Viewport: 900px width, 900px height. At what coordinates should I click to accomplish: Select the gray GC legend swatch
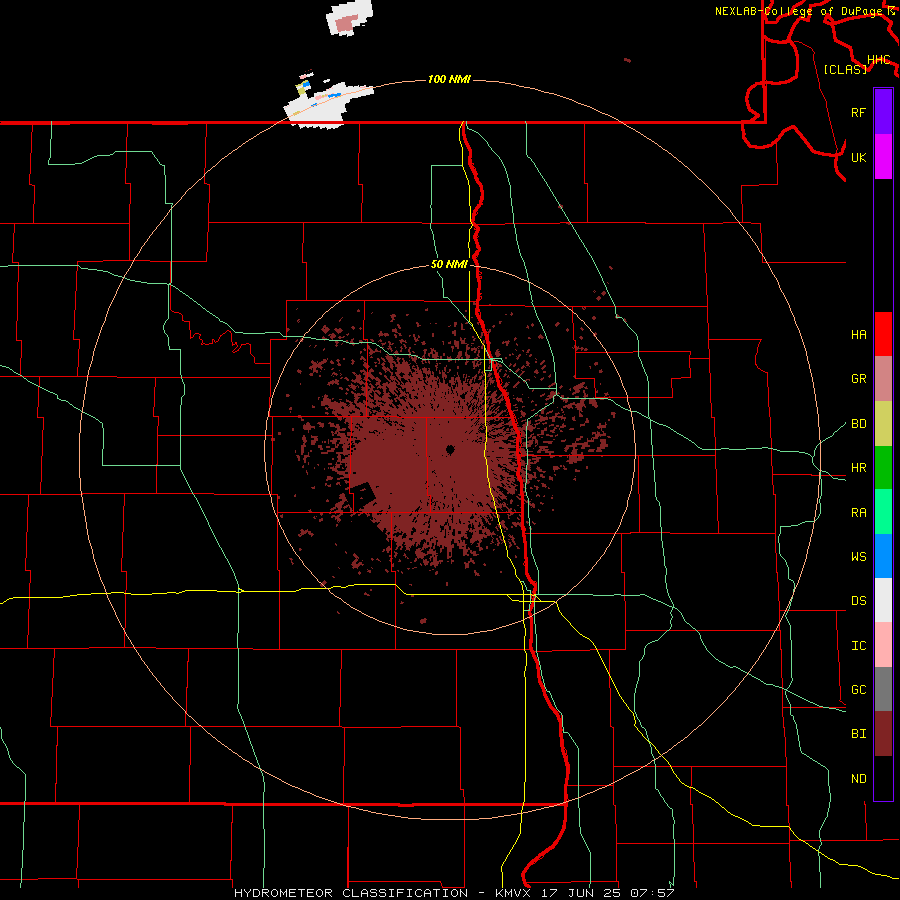click(x=883, y=689)
